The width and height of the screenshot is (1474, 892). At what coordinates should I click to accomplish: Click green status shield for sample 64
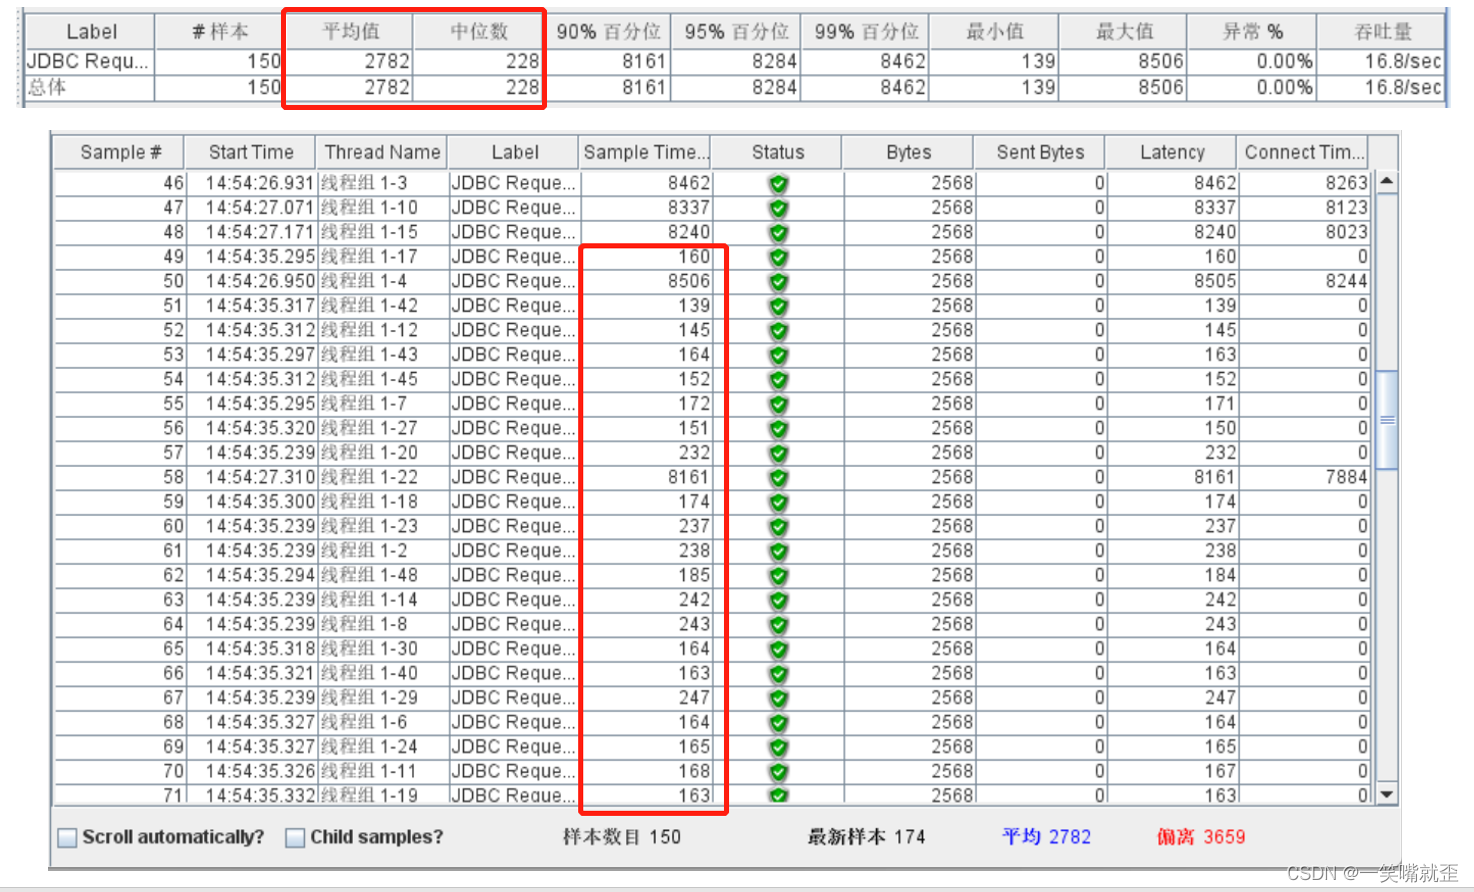[x=779, y=625]
